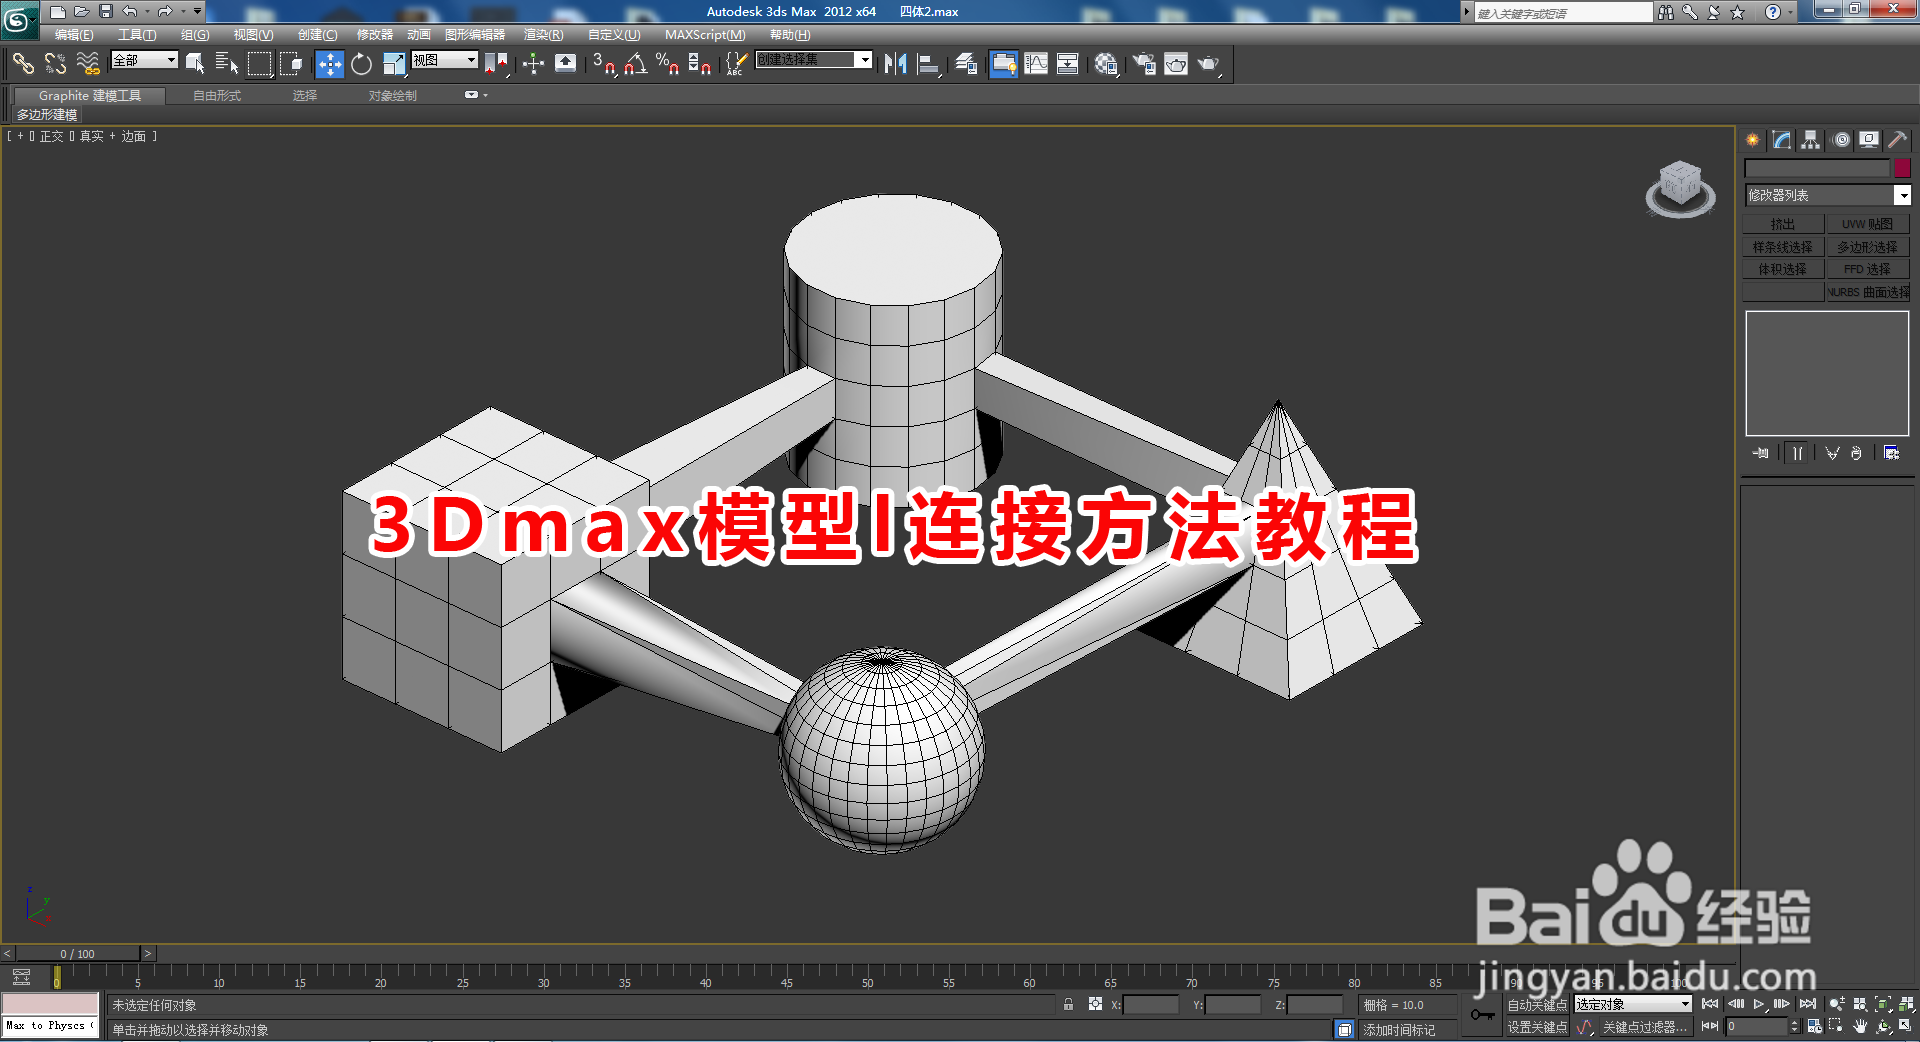Viewport: 1920px width, 1042px height.
Task: Open the application menu logo button
Action: (20, 19)
